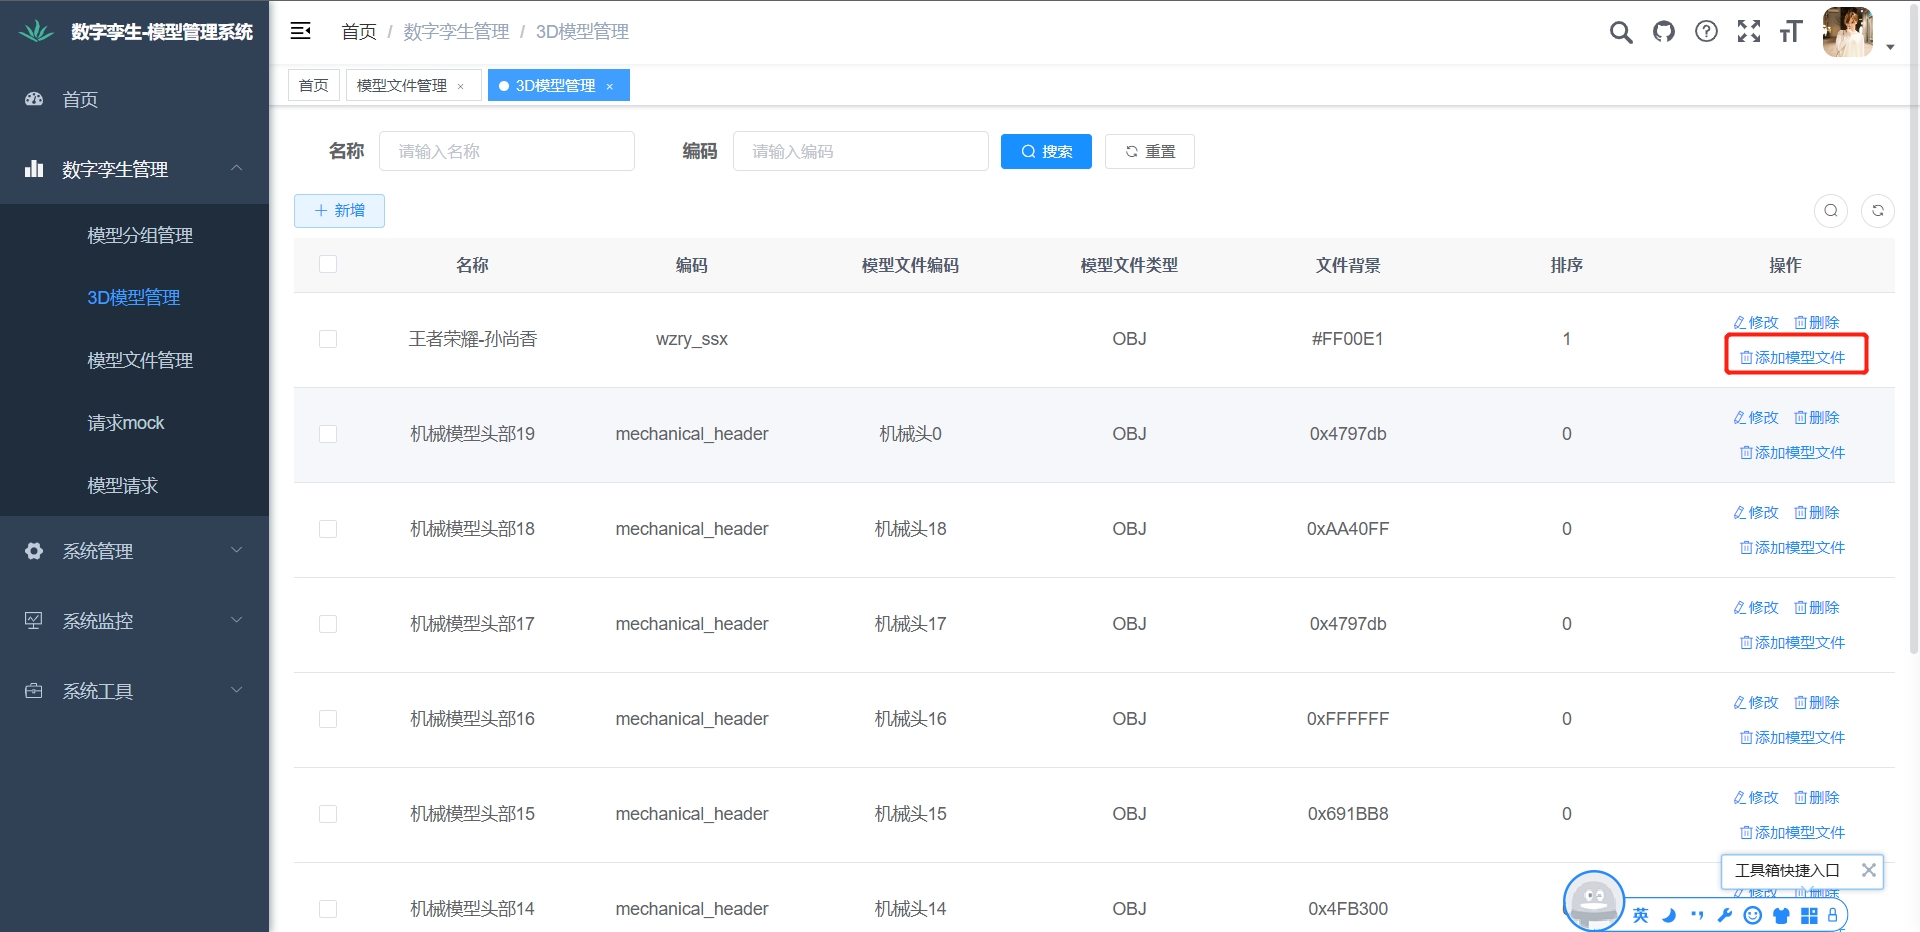Screen dimensions: 1920x932
Task: Expand the 系统监控 sidebar menu
Action: (x=134, y=621)
